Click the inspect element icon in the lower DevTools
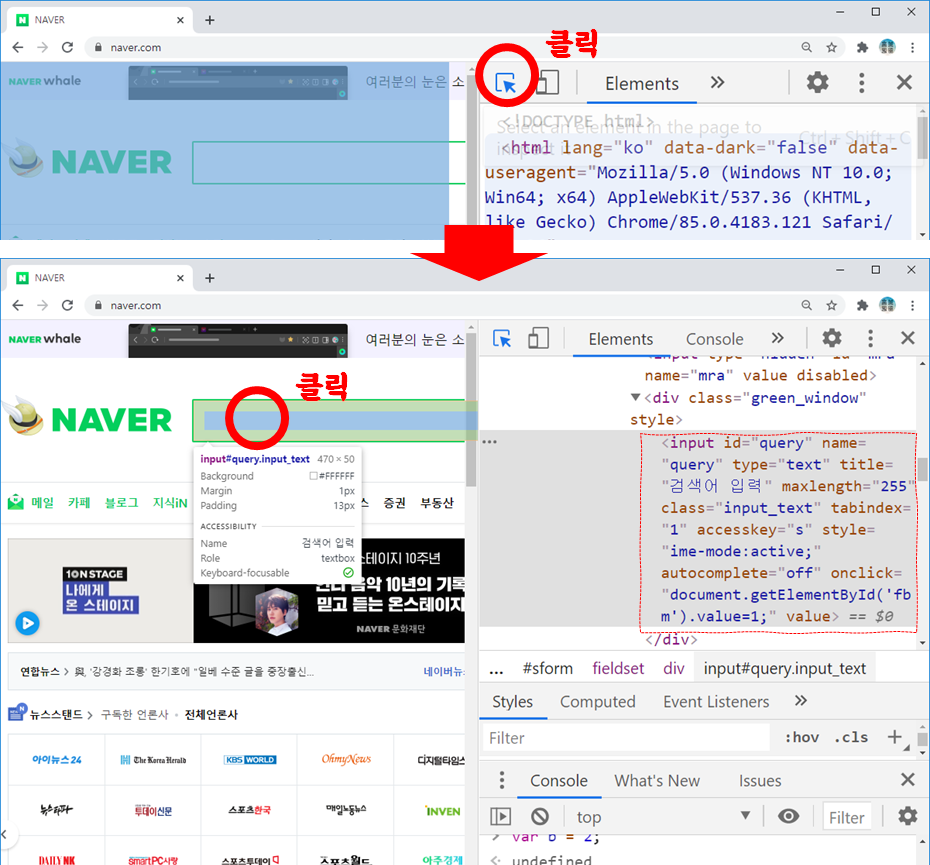Viewport: 930px width, 865px height. coord(502,339)
